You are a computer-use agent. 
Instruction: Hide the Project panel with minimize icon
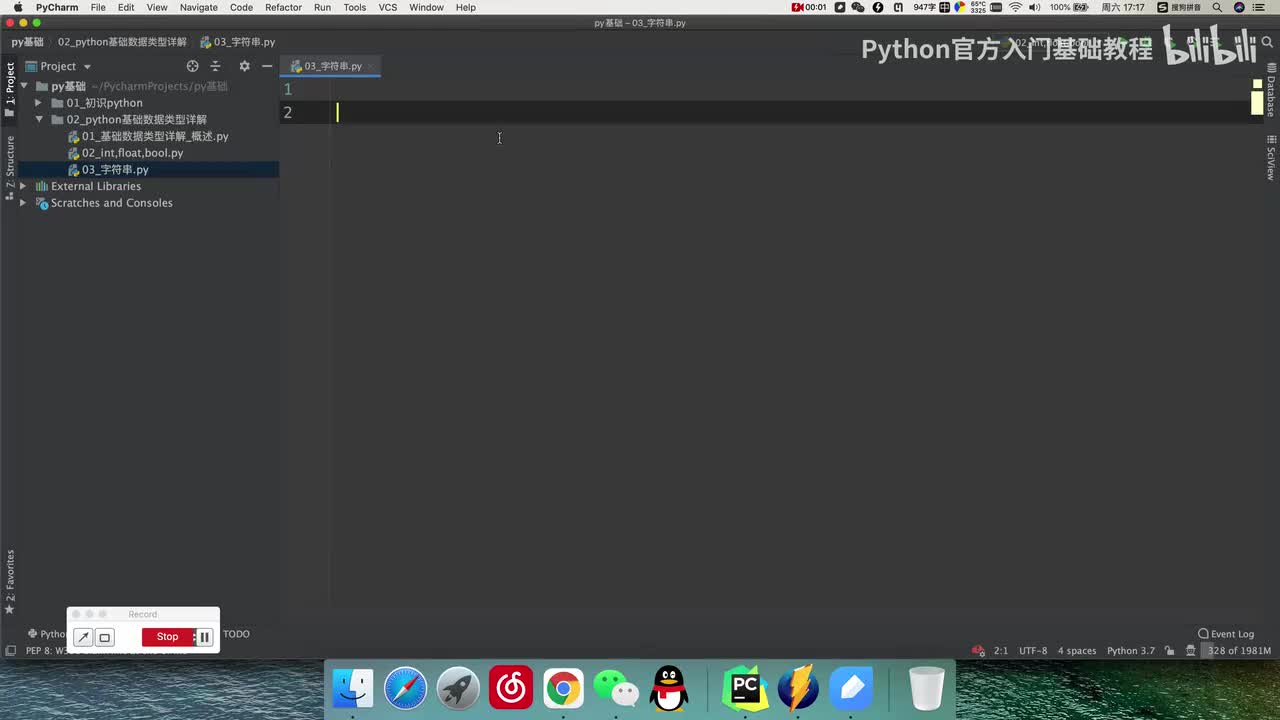pyautogui.click(x=267, y=66)
